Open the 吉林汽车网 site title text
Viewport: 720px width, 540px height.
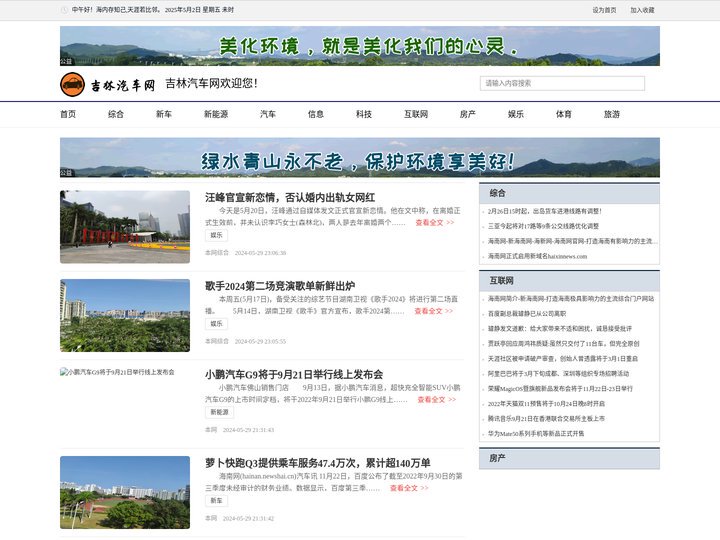tap(123, 85)
